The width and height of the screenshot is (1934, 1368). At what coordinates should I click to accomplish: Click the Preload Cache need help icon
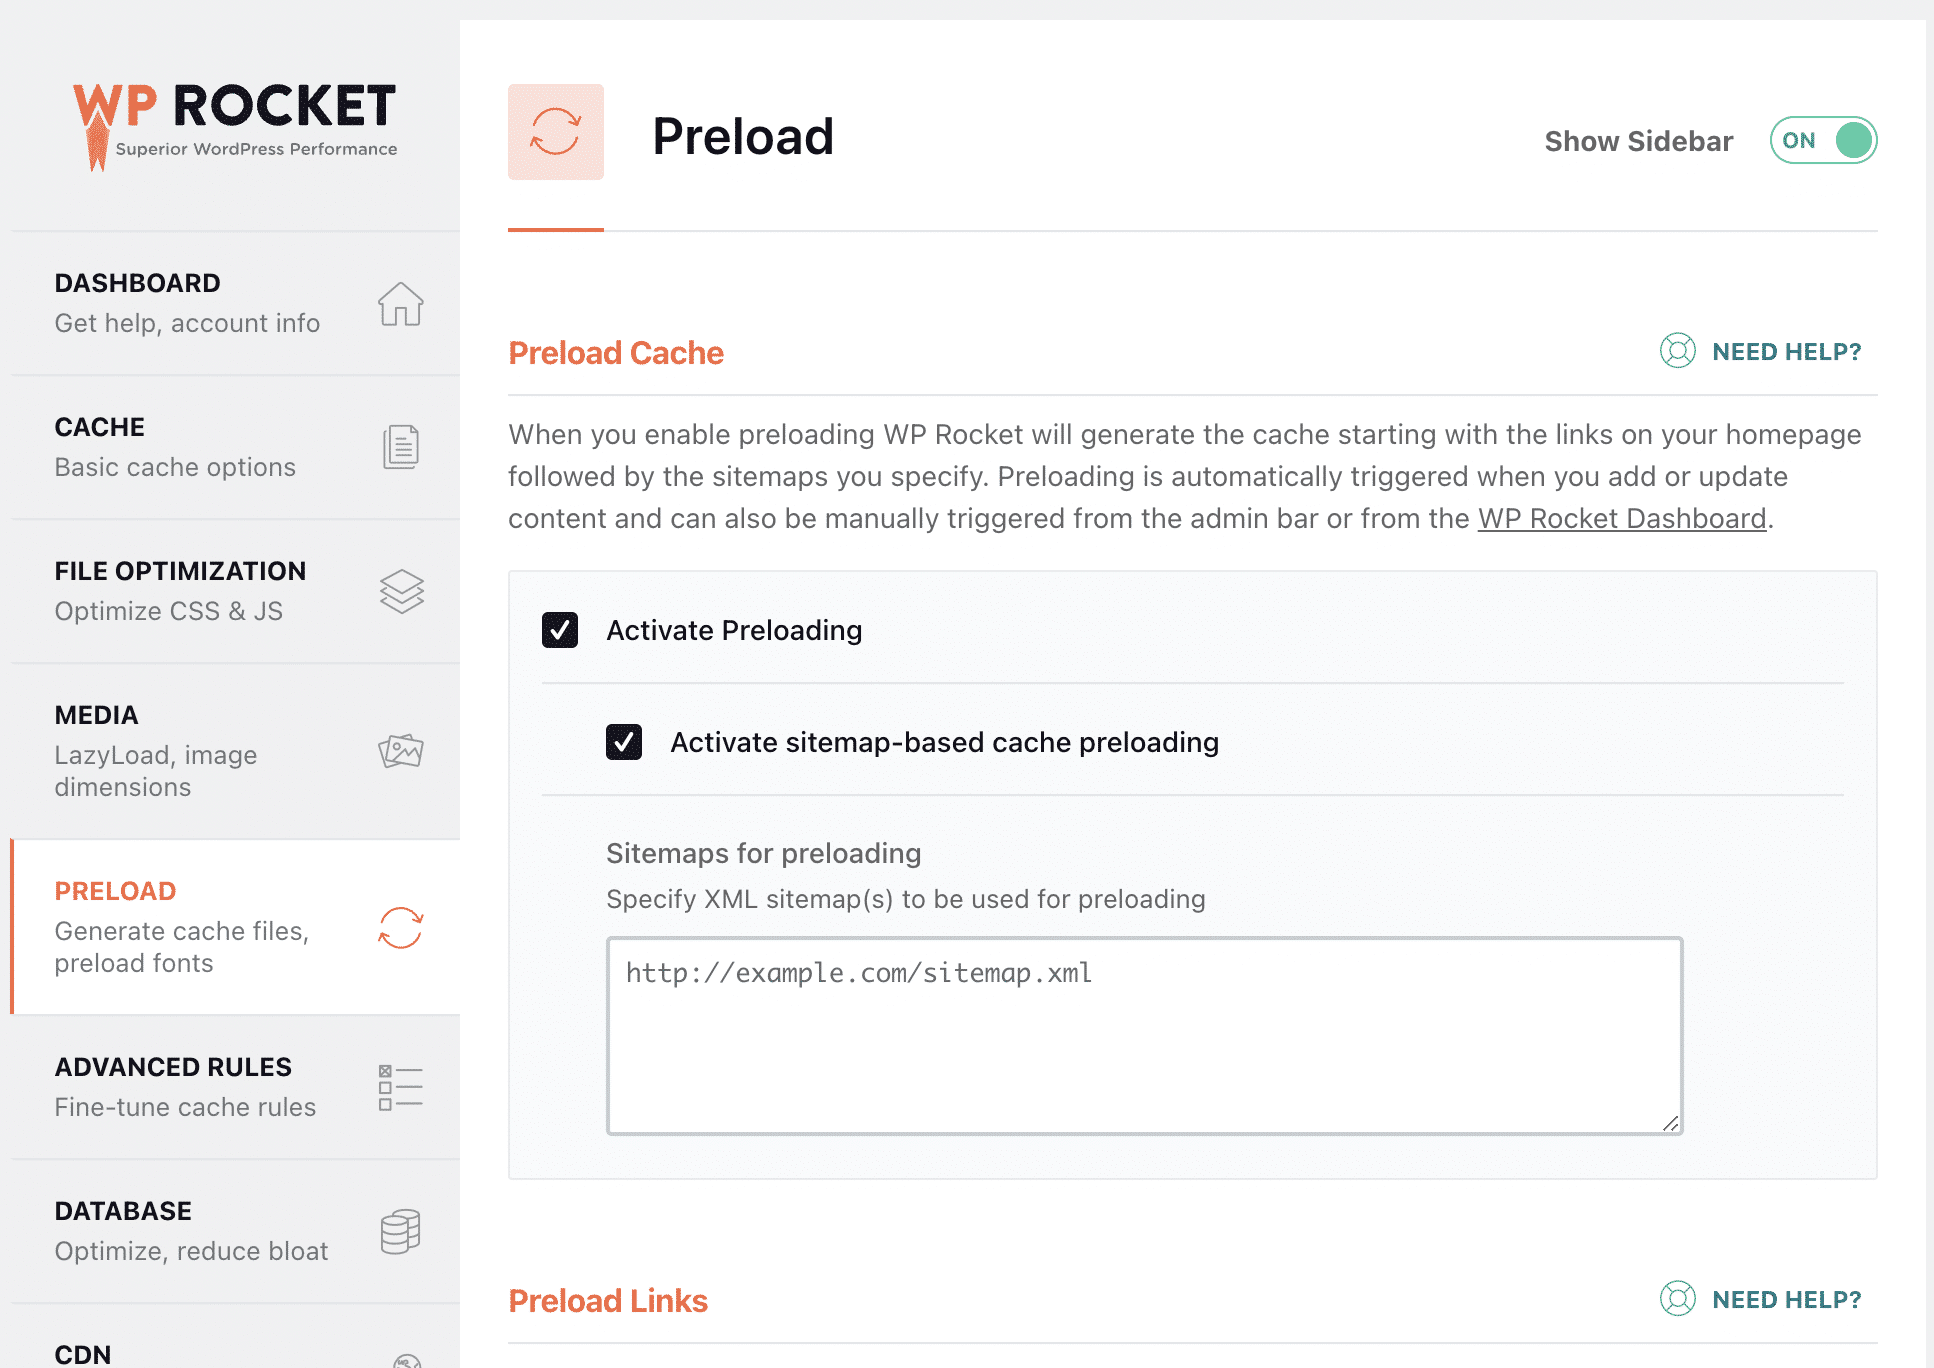pos(1677,351)
